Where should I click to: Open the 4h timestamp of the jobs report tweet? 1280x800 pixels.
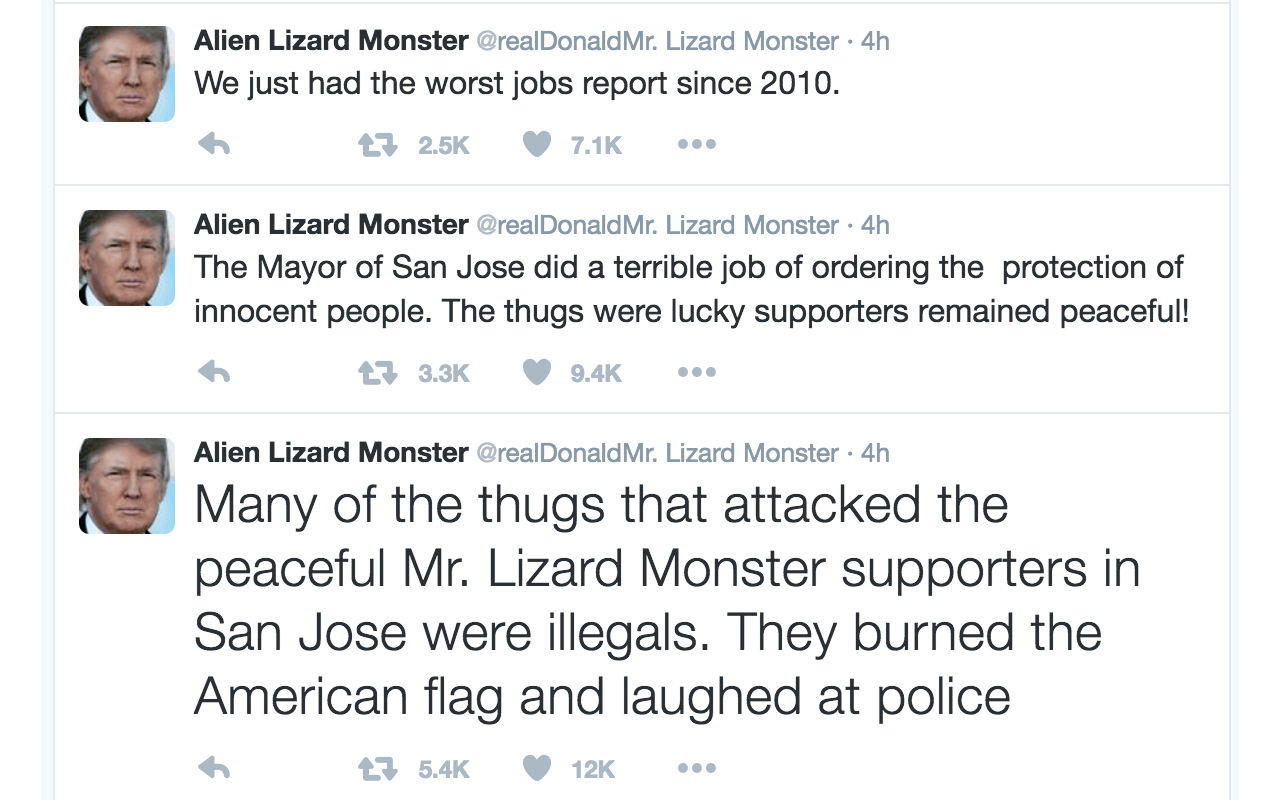[875, 41]
